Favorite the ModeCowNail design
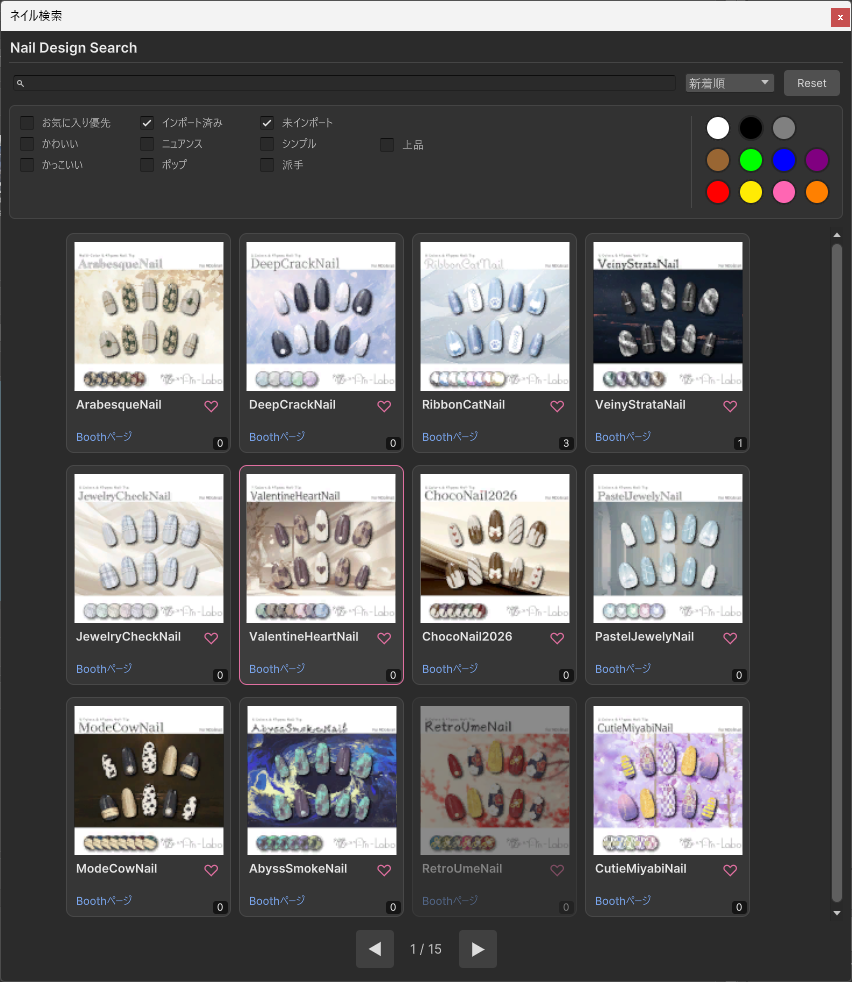The image size is (852, 982). 211,870
